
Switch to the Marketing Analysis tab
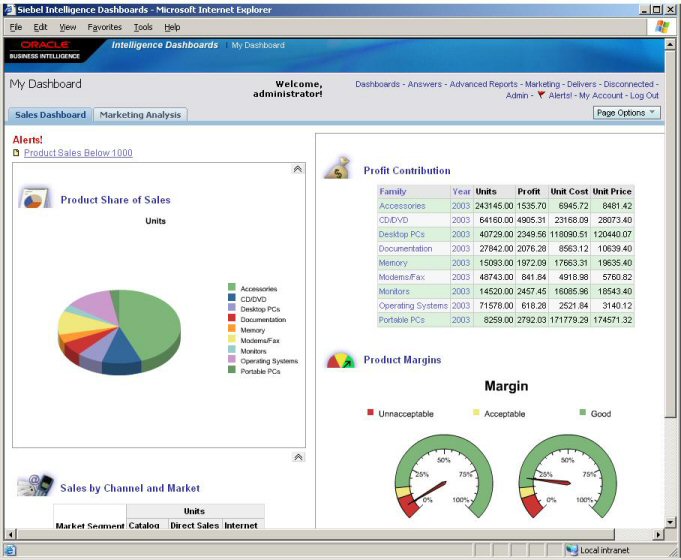(x=140, y=115)
